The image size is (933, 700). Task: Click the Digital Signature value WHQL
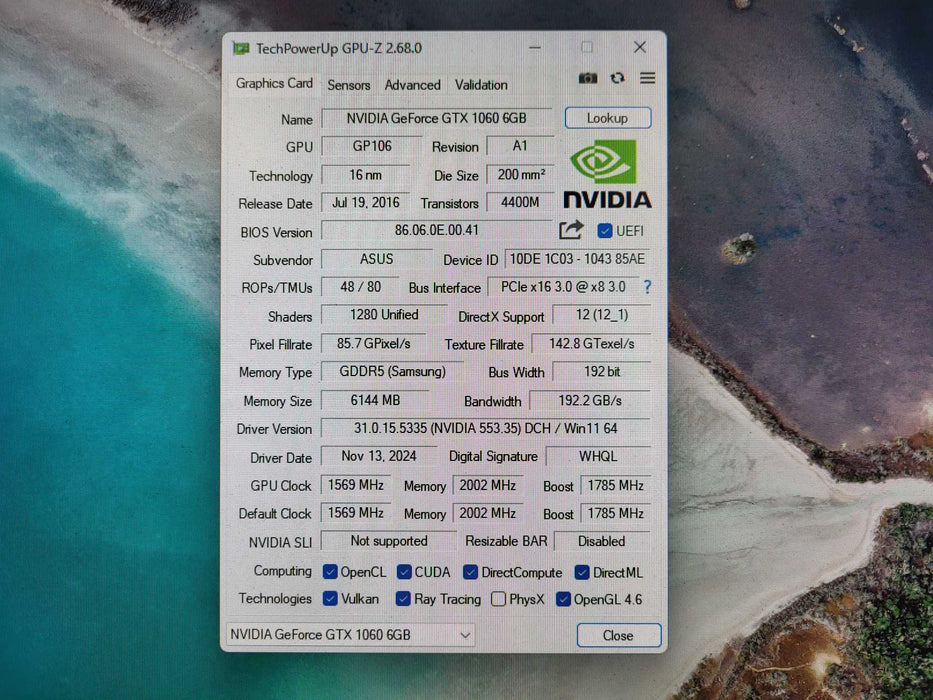(x=598, y=457)
